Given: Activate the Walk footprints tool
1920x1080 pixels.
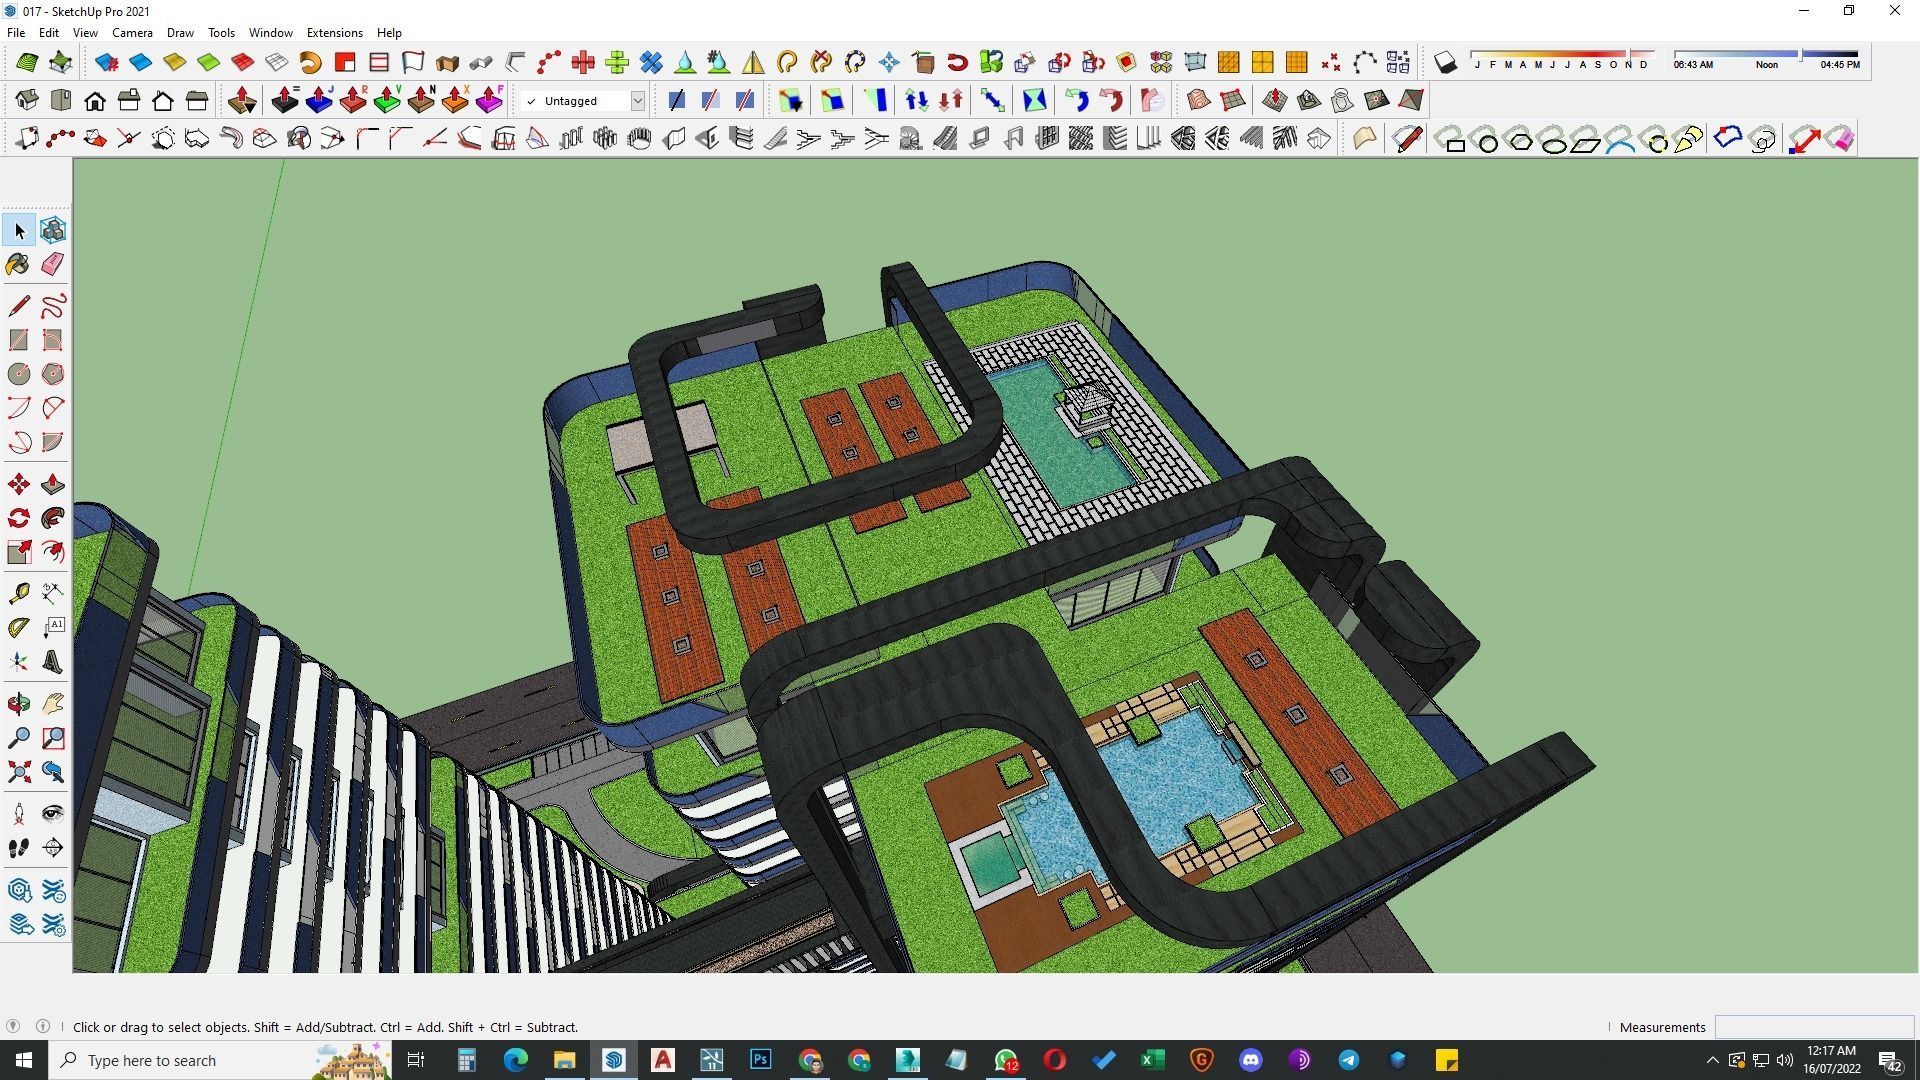Looking at the screenshot, I should pos(19,848).
